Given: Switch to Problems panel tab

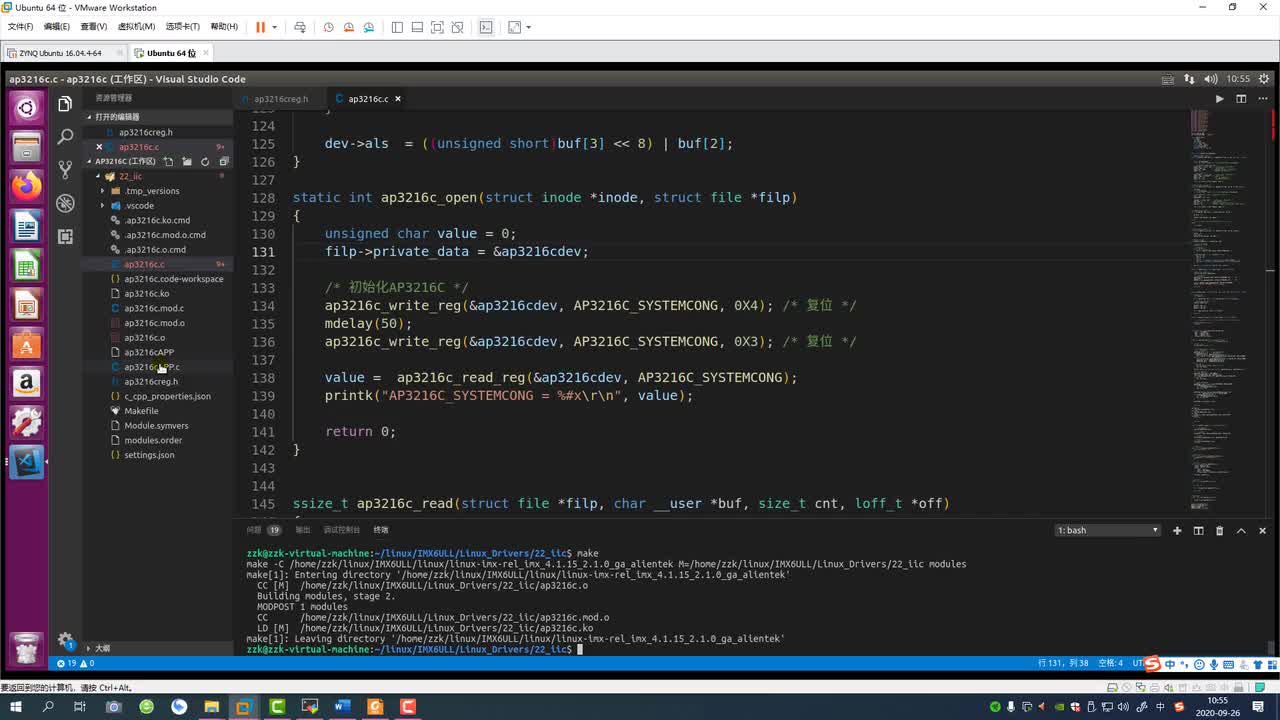Looking at the screenshot, I should click(264, 530).
